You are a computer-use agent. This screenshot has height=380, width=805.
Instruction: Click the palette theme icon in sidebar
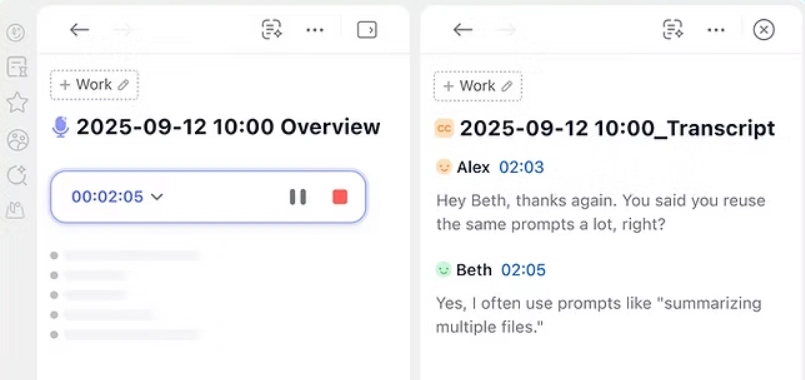click(18, 140)
